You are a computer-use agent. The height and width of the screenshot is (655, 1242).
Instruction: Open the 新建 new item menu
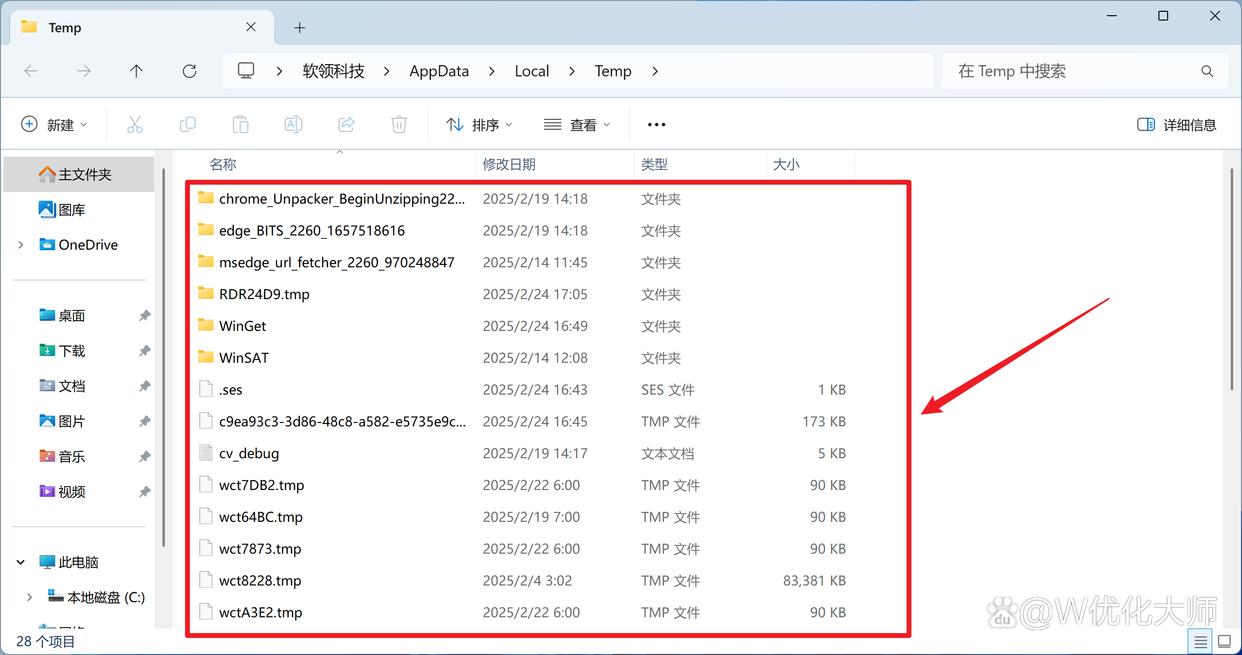(x=55, y=125)
